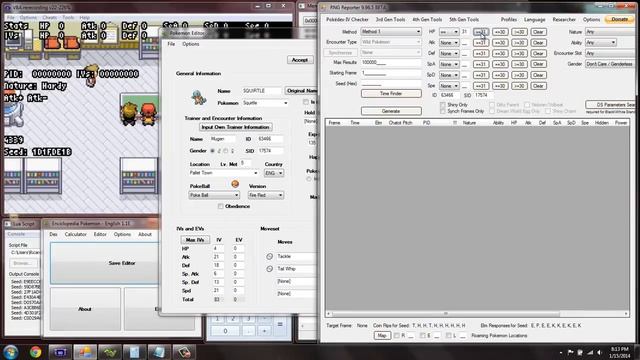640x360 pixels.
Task: Click the volume icon in system tray
Action: [x=599, y=352]
